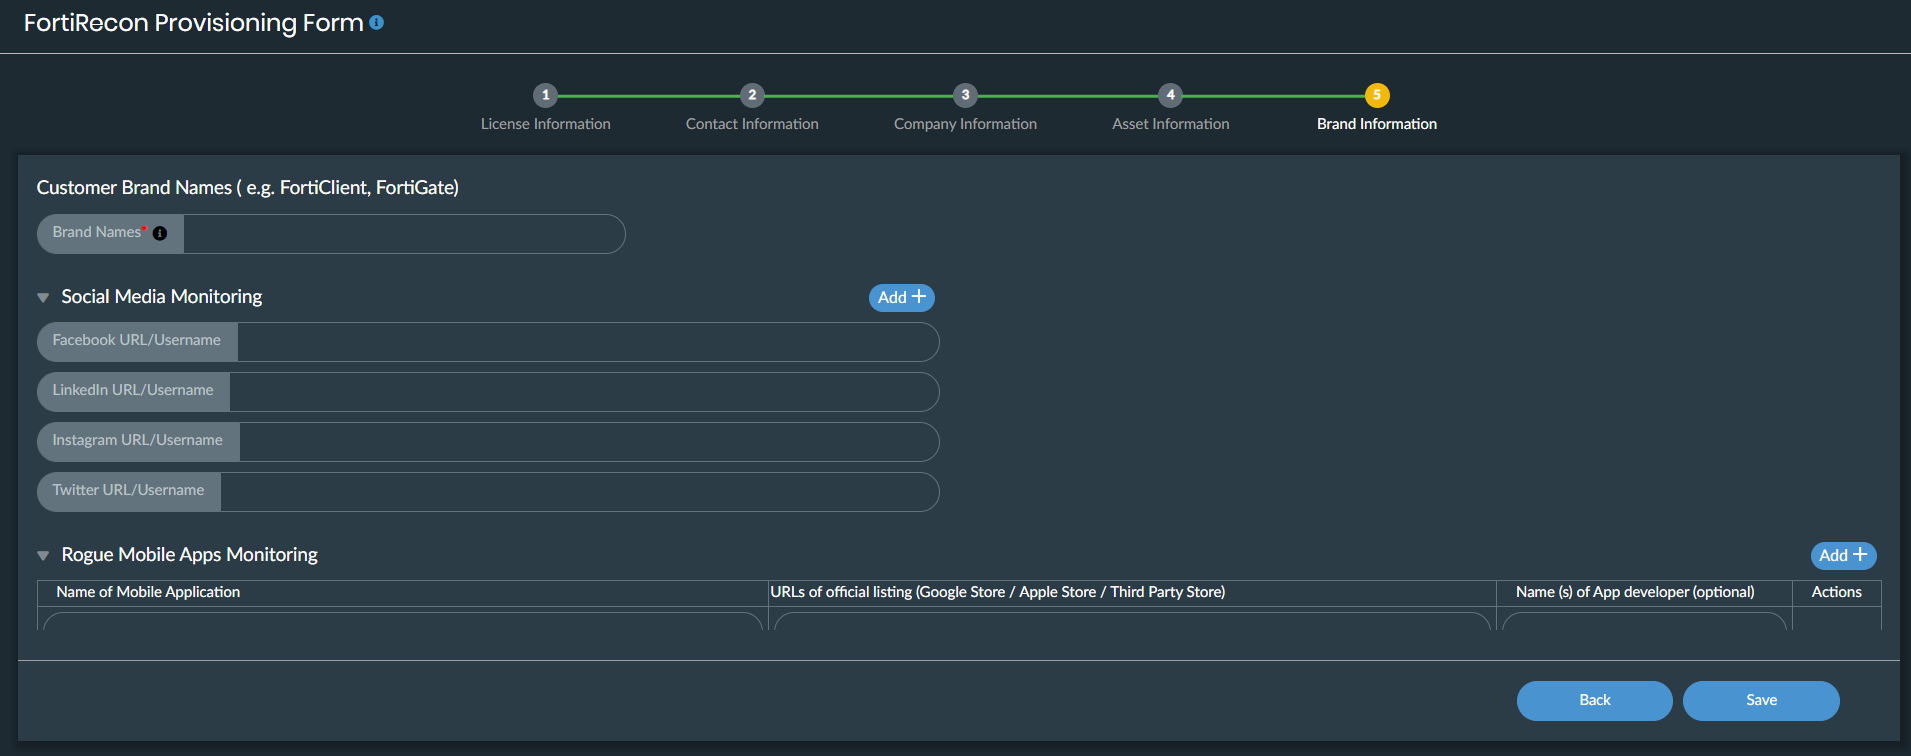Add a Rogue Mobile Apps row
Screen dimensions: 1911x756
click(x=1842, y=556)
